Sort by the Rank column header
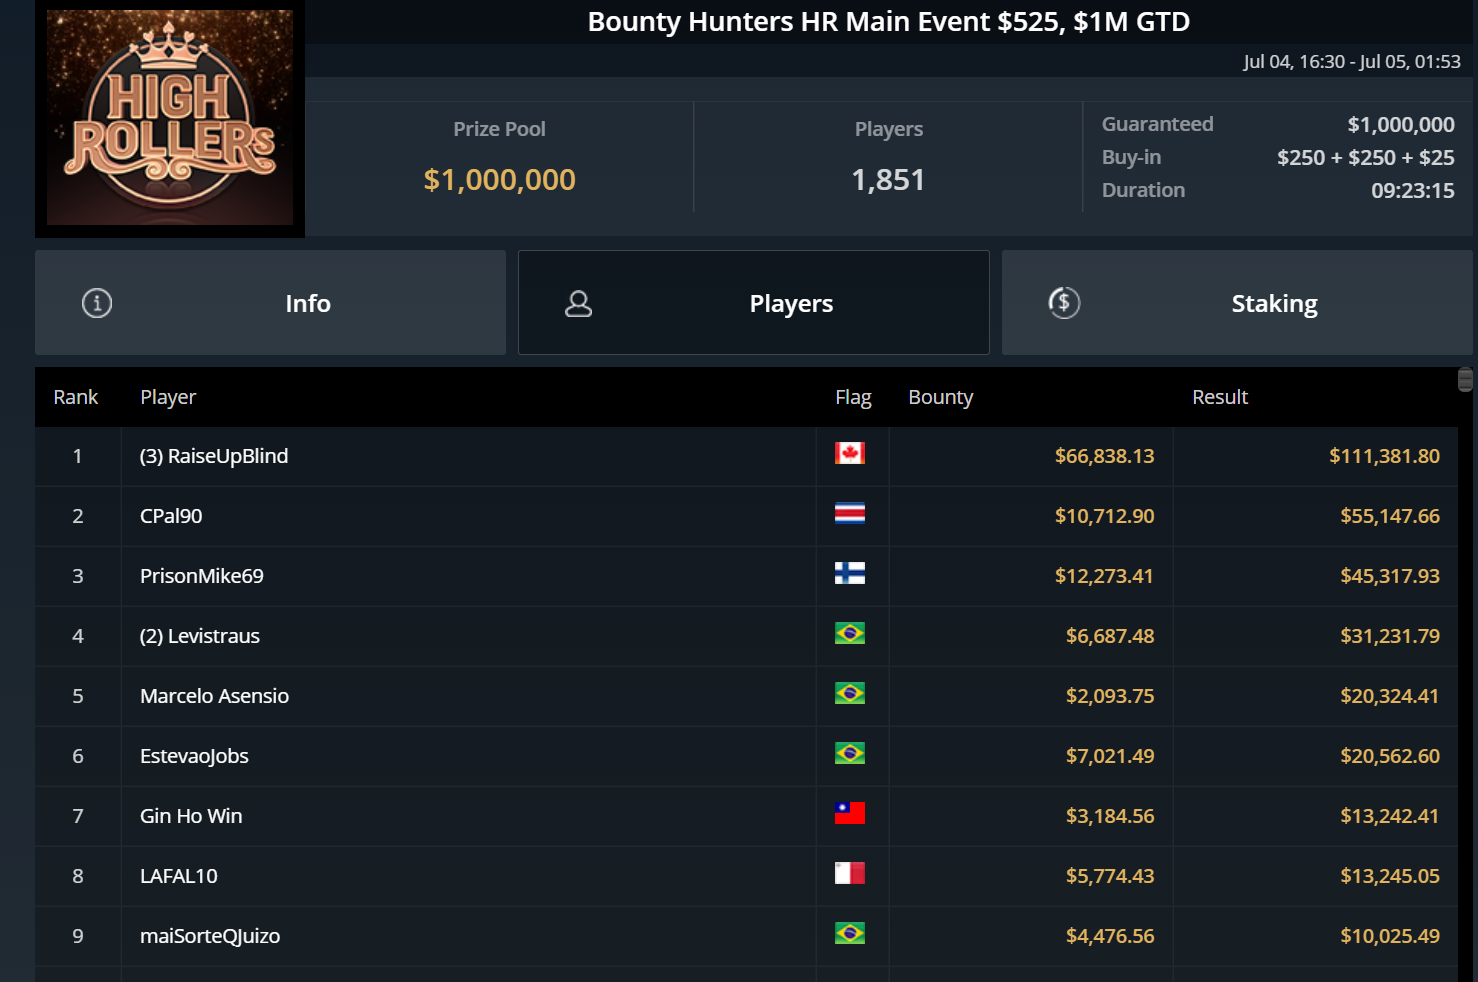Viewport: 1478px width, 982px height. point(76,397)
